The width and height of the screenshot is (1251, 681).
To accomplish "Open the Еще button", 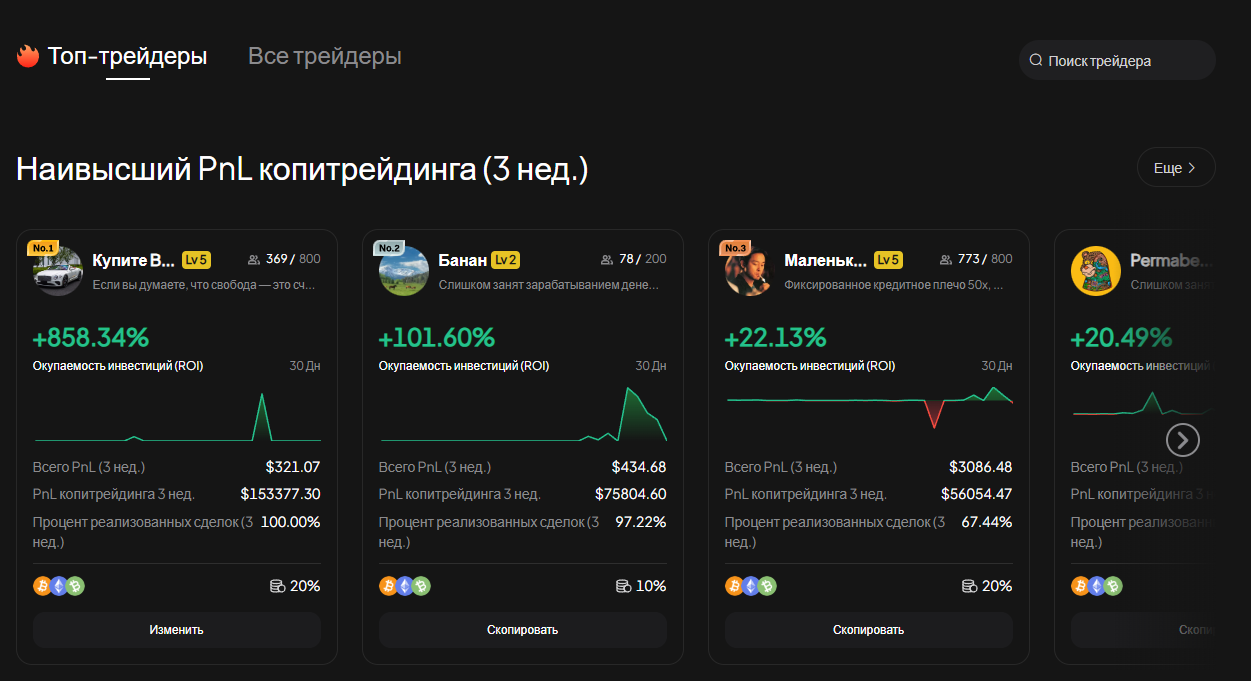I will pyautogui.click(x=1176, y=168).
